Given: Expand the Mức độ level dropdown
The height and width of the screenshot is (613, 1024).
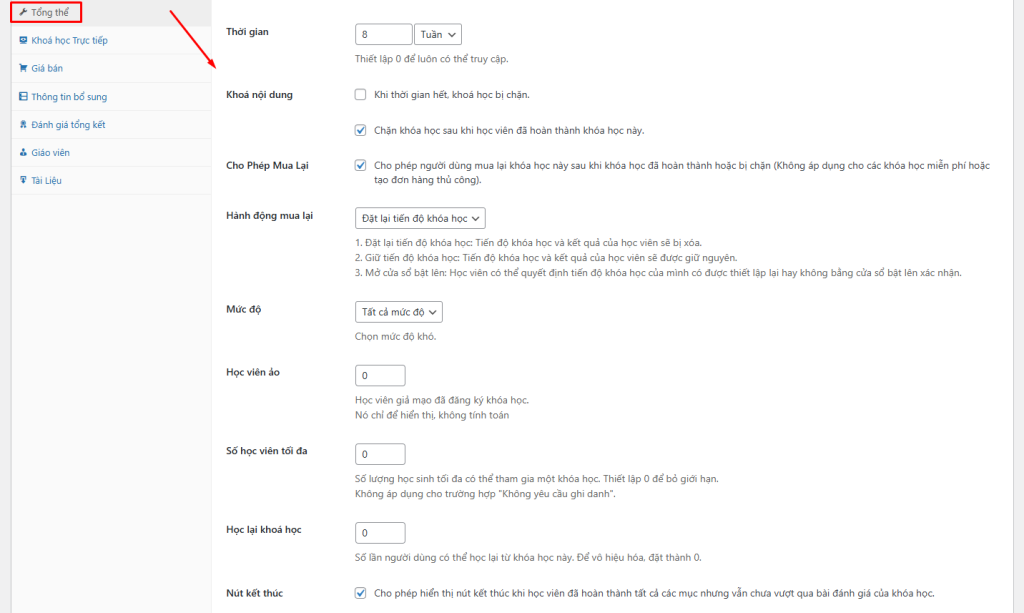Looking at the screenshot, I should tap(399, 312).
